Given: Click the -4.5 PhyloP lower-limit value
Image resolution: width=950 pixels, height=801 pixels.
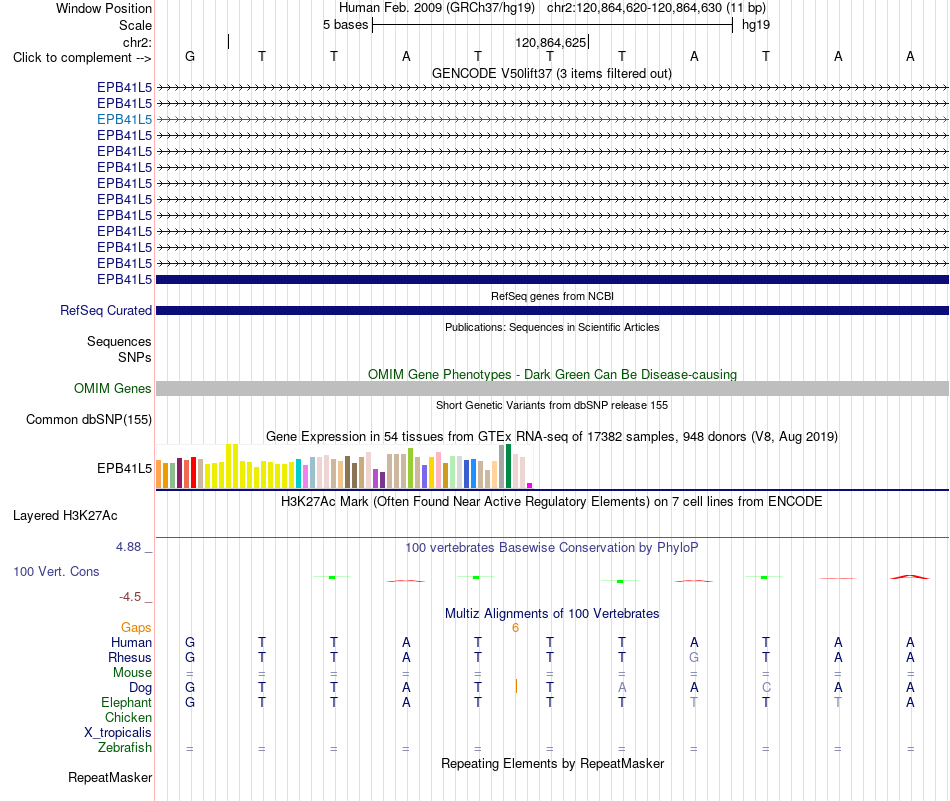Looking at the screenshot, I should coord(130,597).
